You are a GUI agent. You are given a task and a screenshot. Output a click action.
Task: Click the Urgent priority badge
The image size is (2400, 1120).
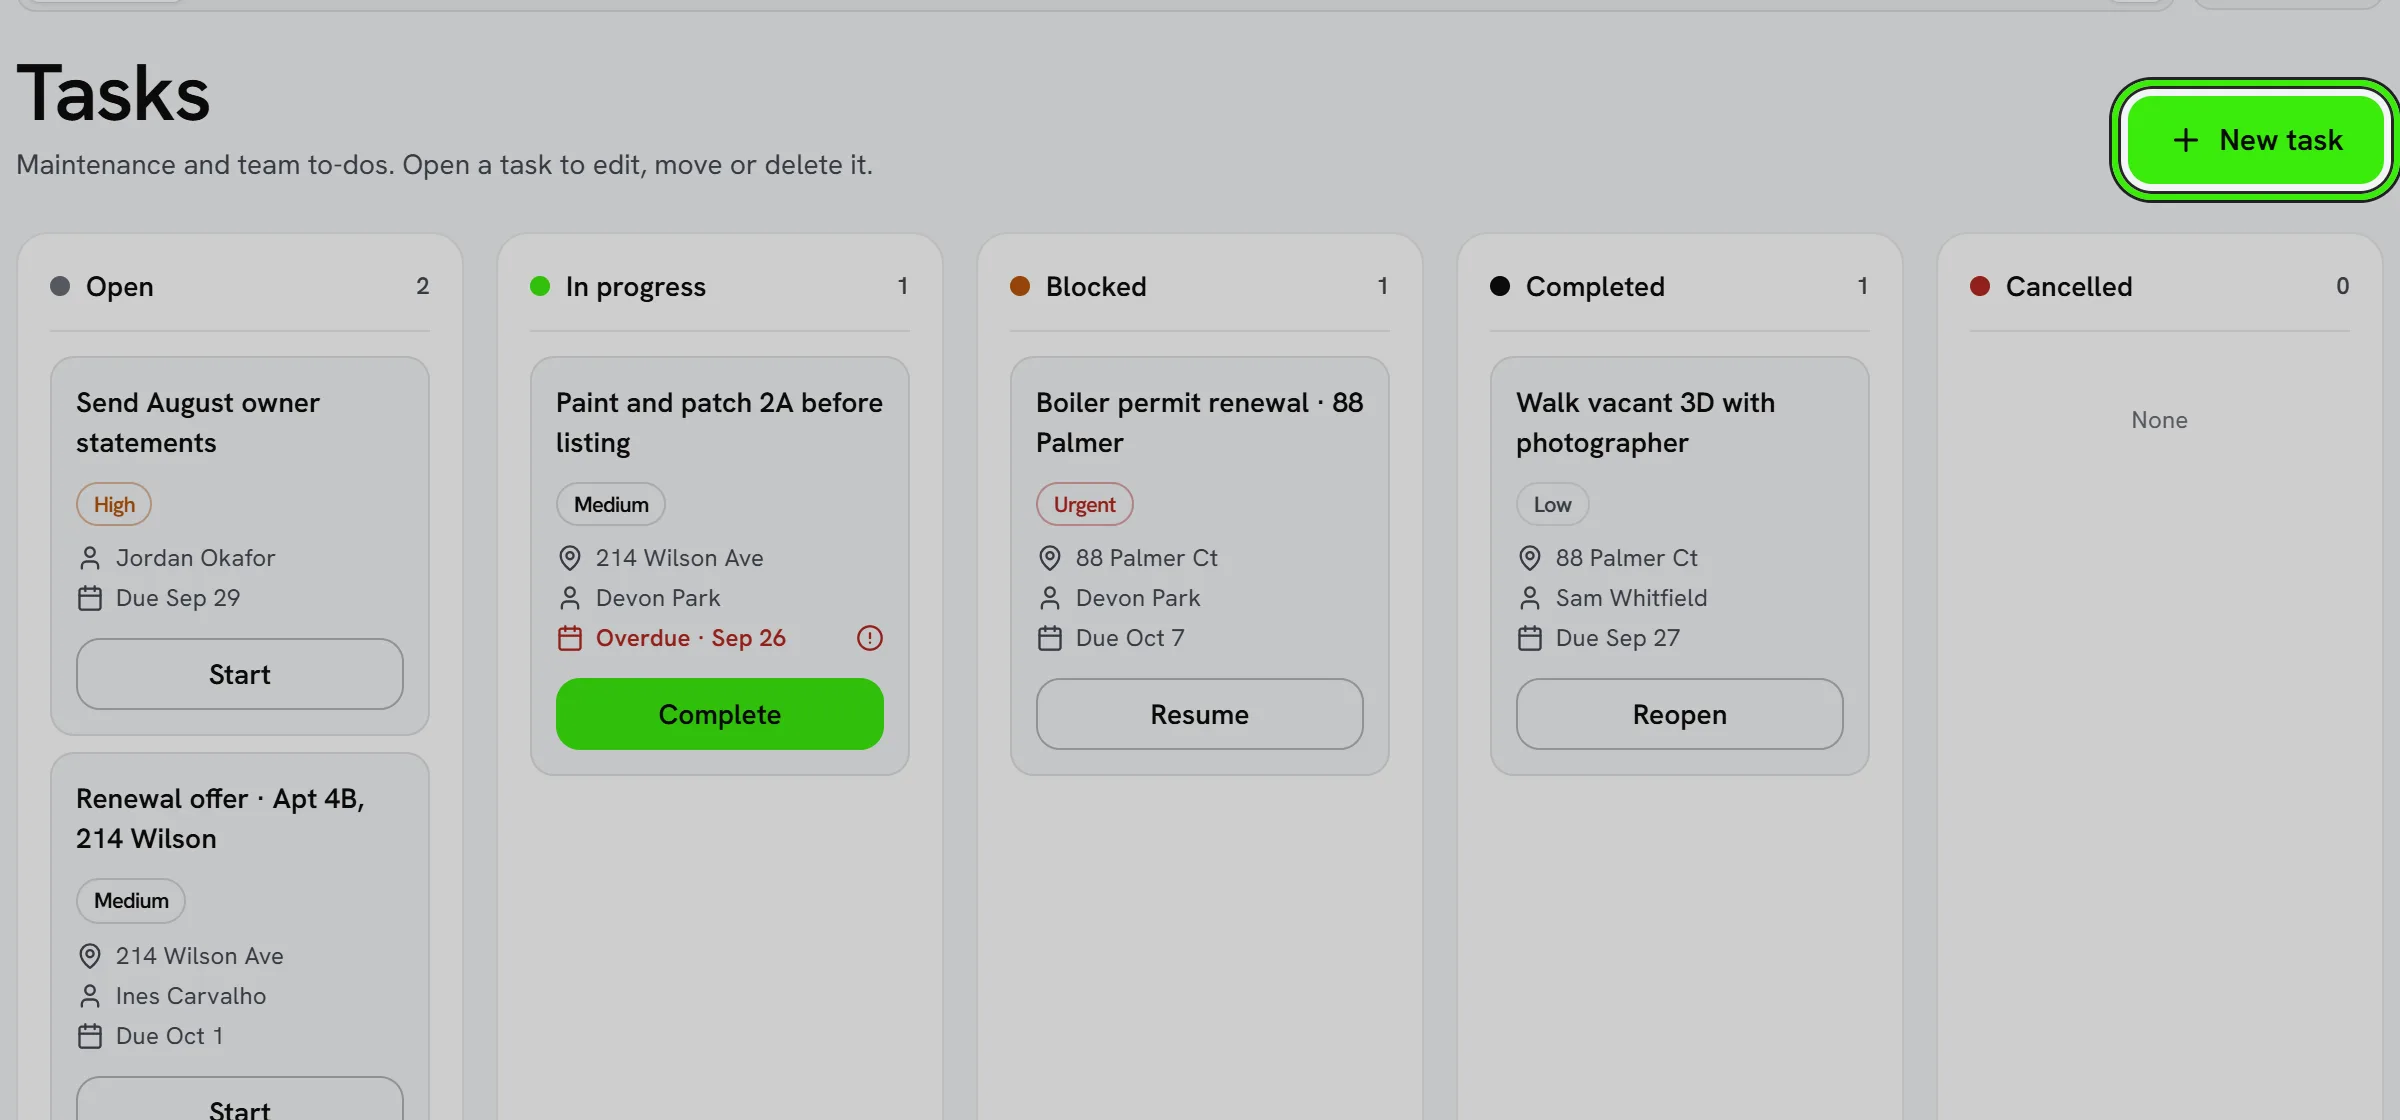1085,504
